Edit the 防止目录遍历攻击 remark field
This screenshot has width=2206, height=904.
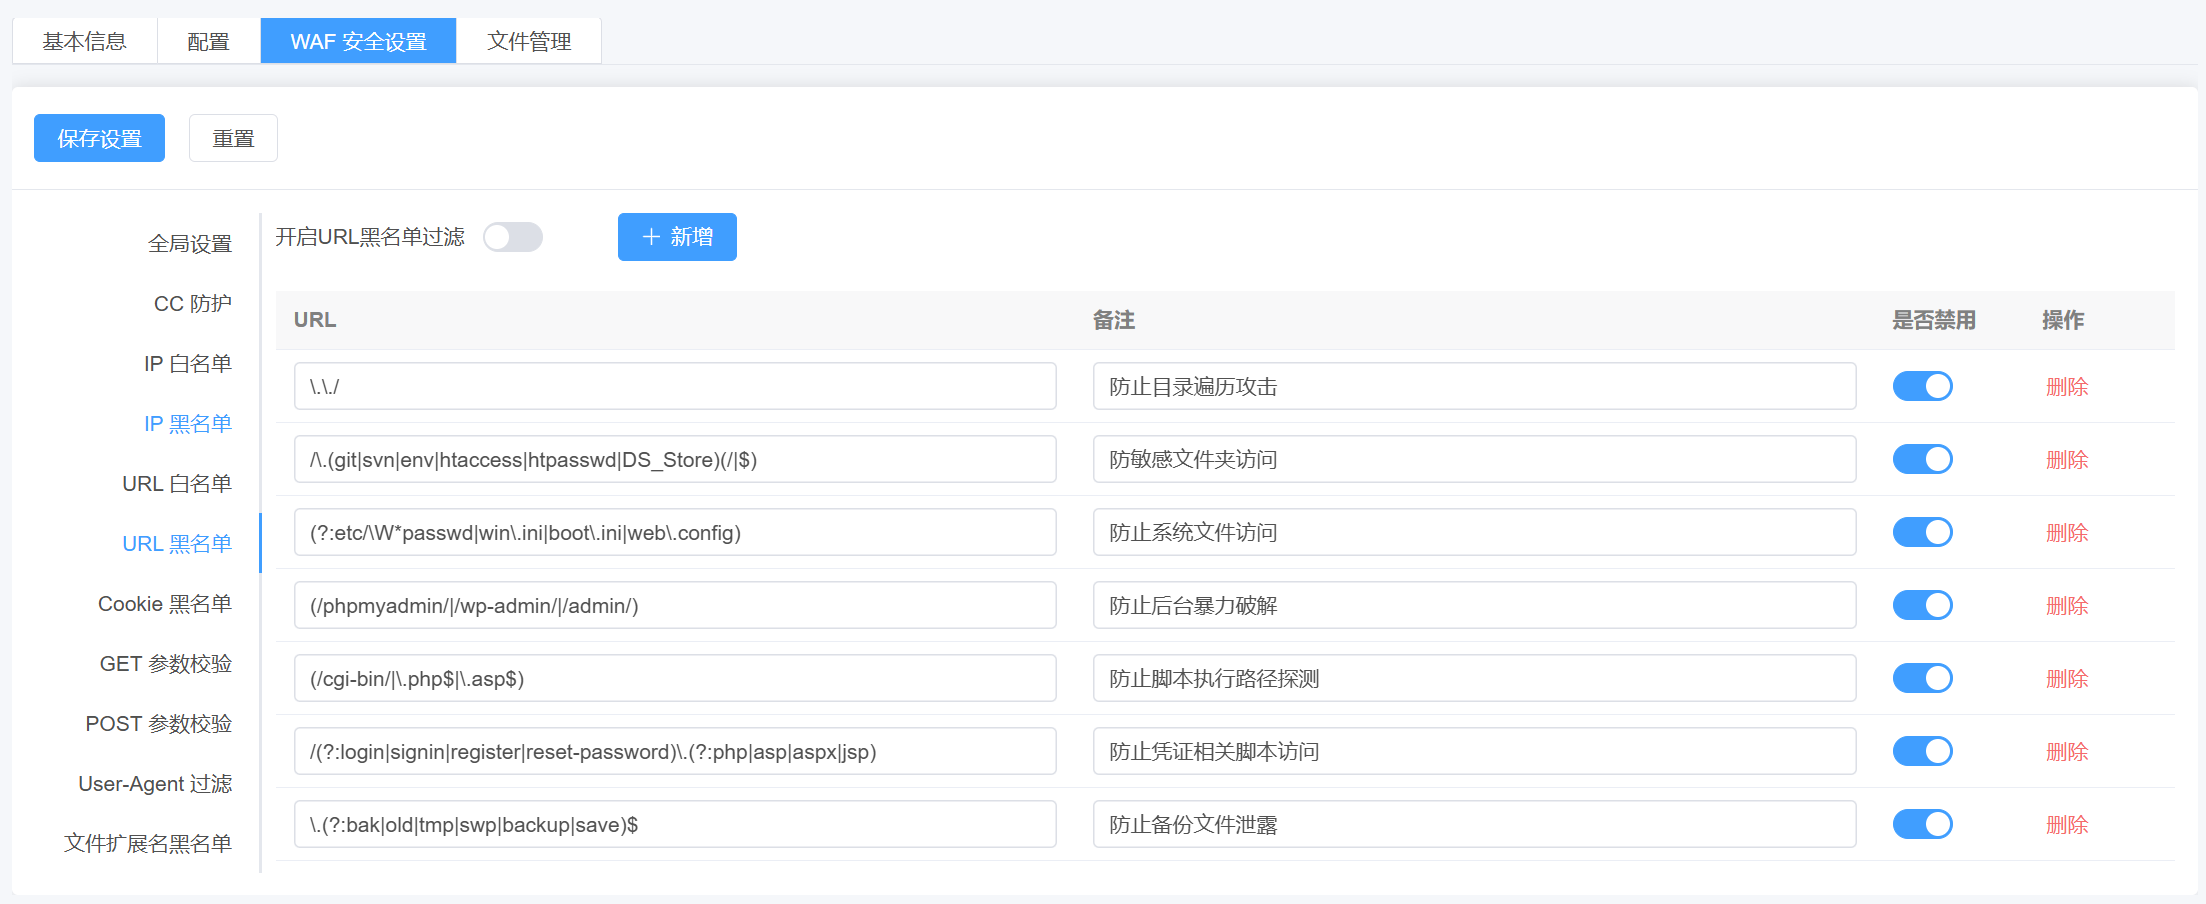point(1475,386)
